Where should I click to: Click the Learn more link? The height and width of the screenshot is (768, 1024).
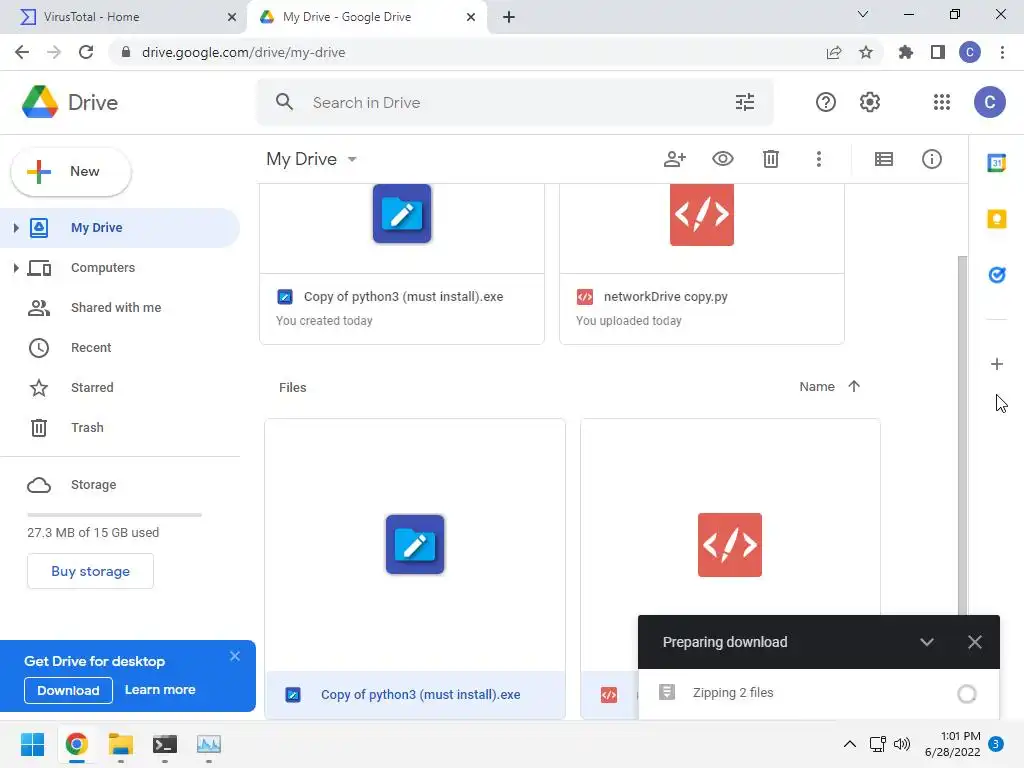pyautogui.click(x=160, y=690)
